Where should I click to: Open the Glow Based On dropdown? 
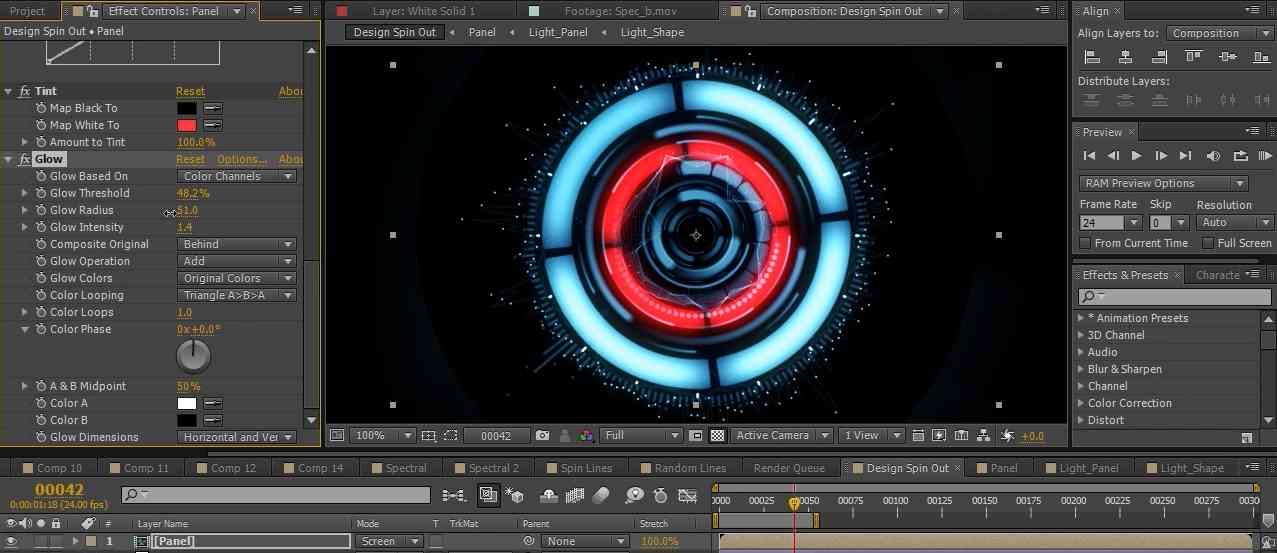tap(237, 176)
